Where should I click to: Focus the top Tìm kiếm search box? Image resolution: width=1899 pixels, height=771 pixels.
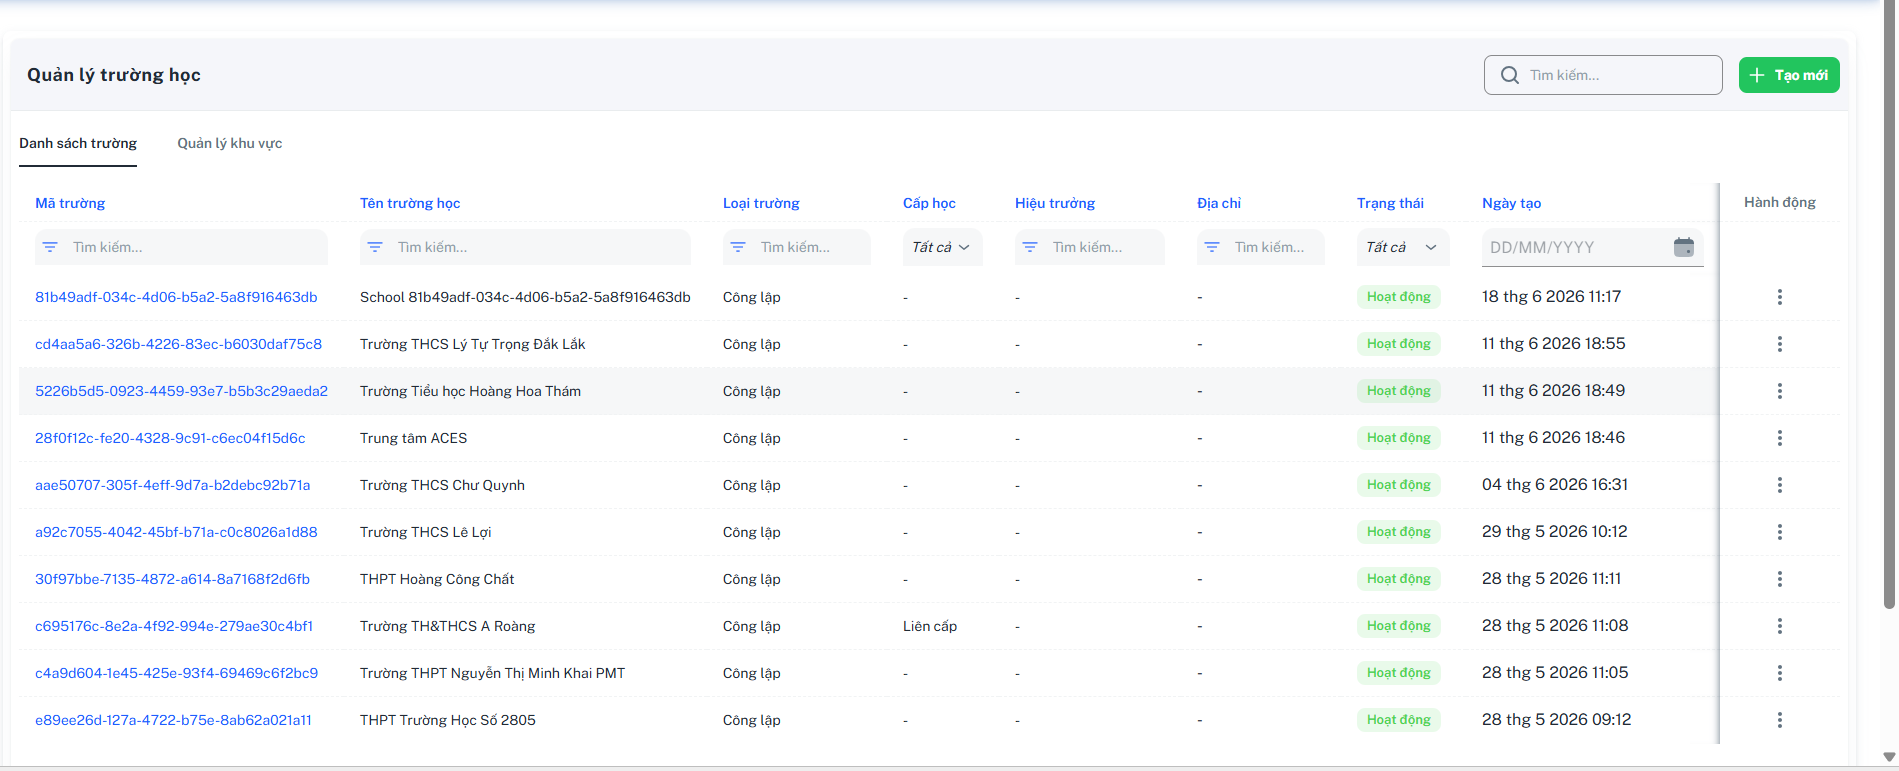pyautogui.click(x=1603, y=75)
